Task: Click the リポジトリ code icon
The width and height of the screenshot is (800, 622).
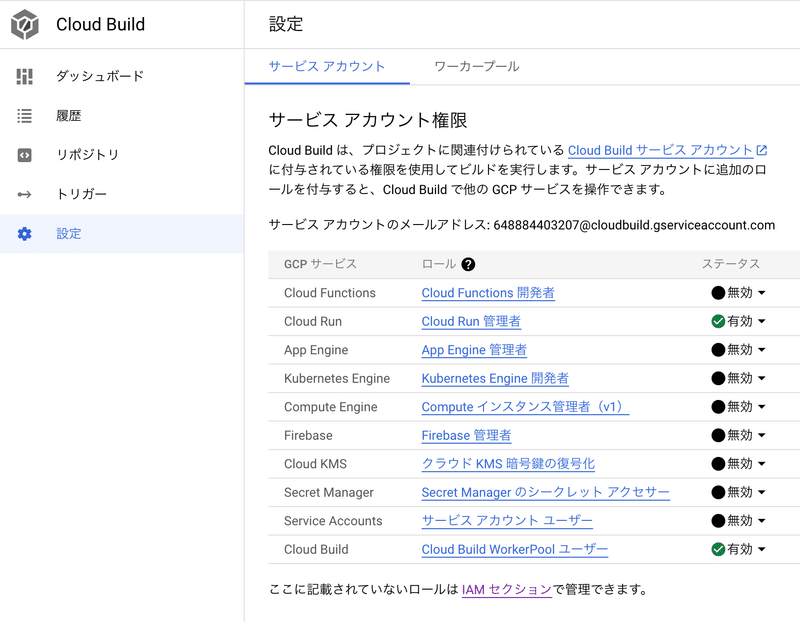Action: [x=24, y=155]
